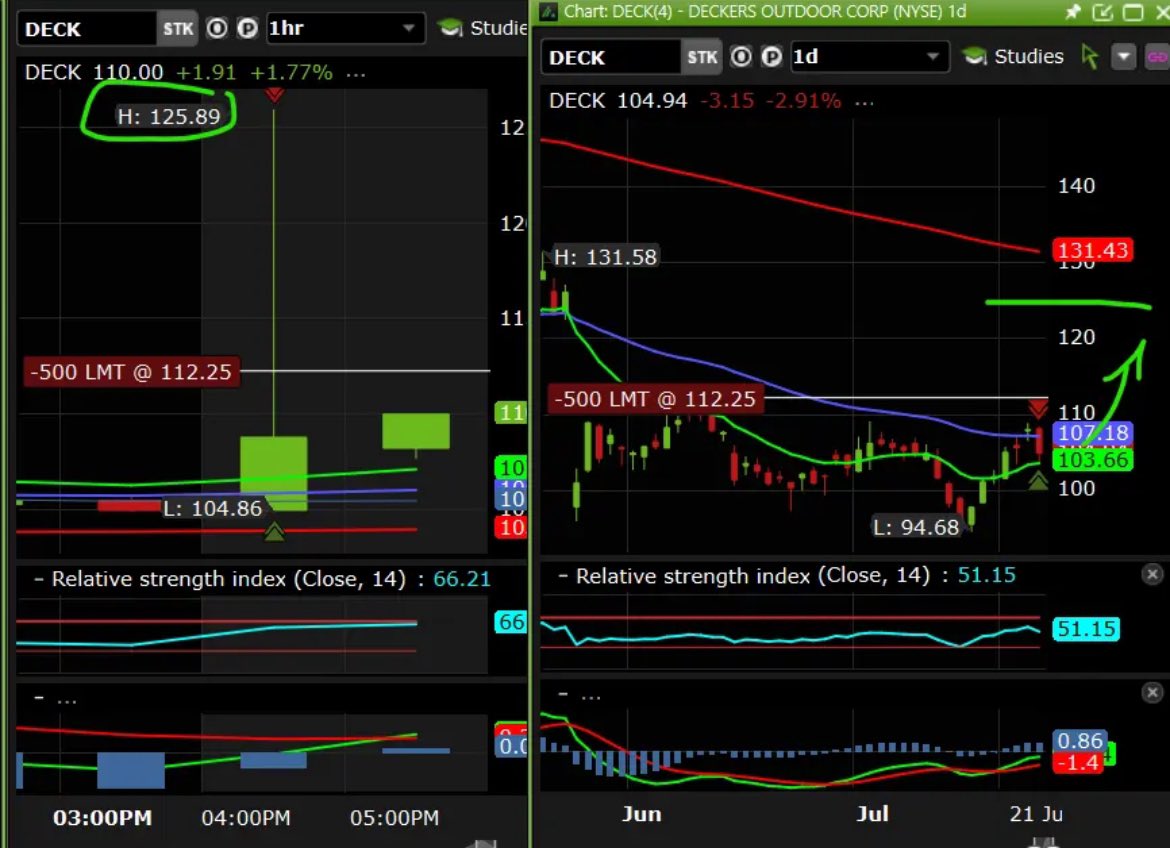Open the 1hr timeframe dropdown
Image resolution: width=1170 pixels, height=848 pixels.
[x=345, y=28]
